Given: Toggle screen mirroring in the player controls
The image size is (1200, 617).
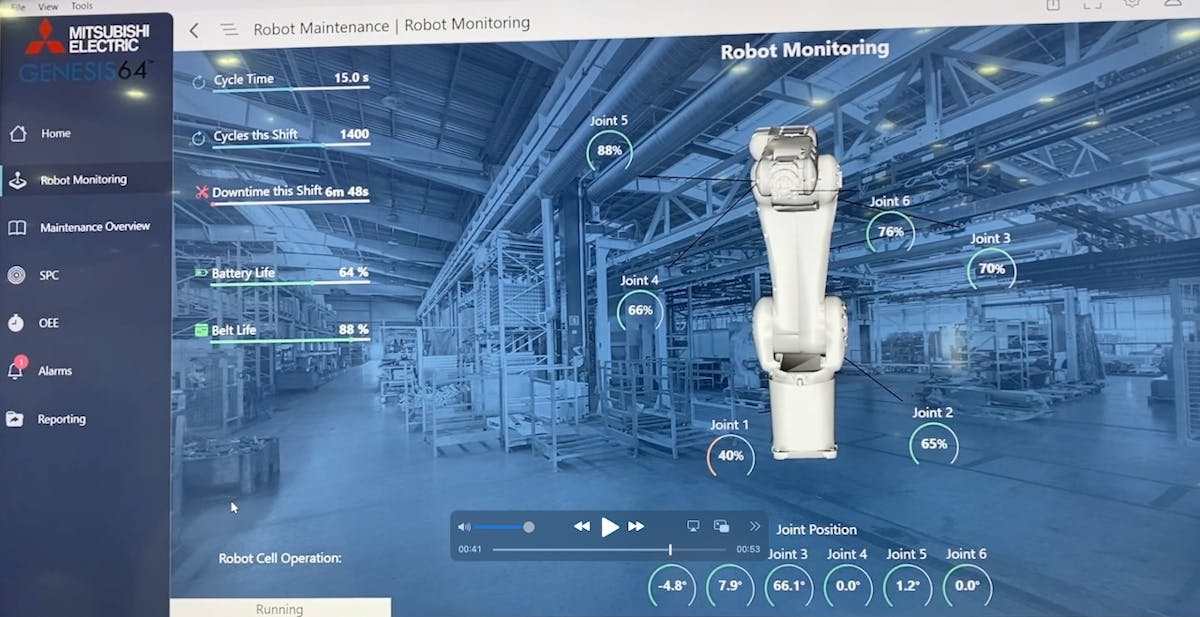Looking at the screenshot, I should coord(692,526).
